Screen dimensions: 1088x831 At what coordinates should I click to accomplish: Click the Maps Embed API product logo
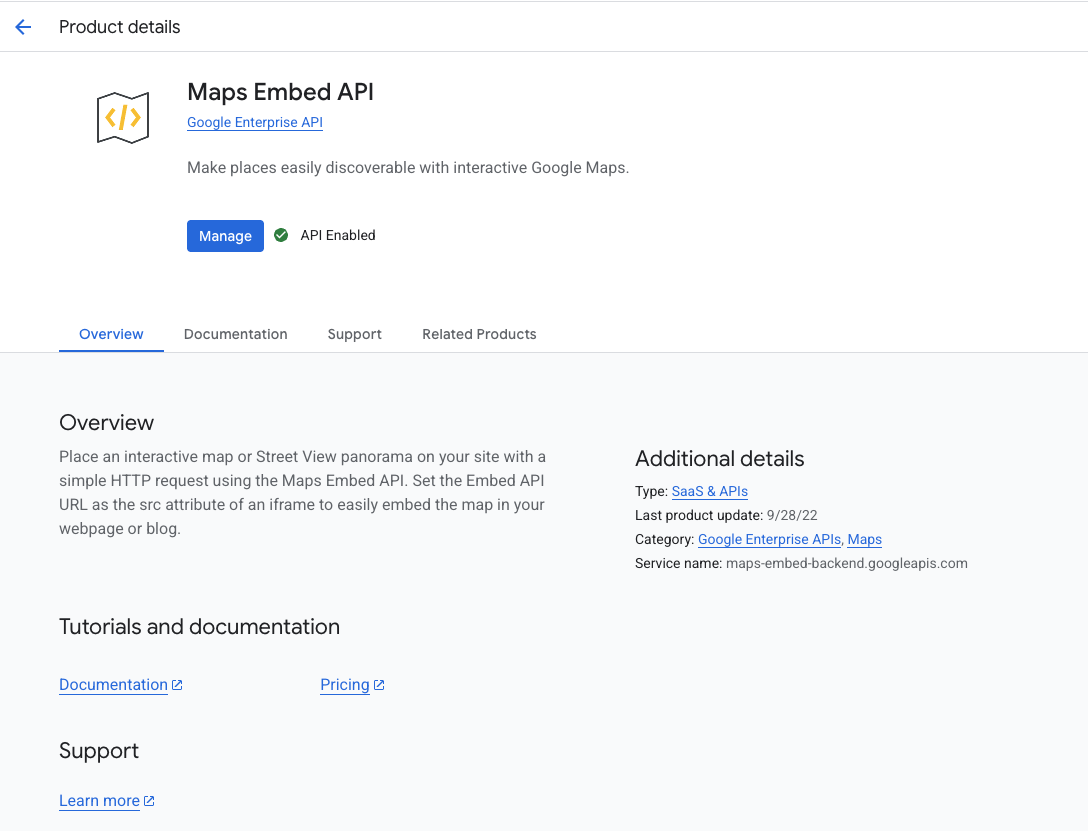tap(123, 118)
